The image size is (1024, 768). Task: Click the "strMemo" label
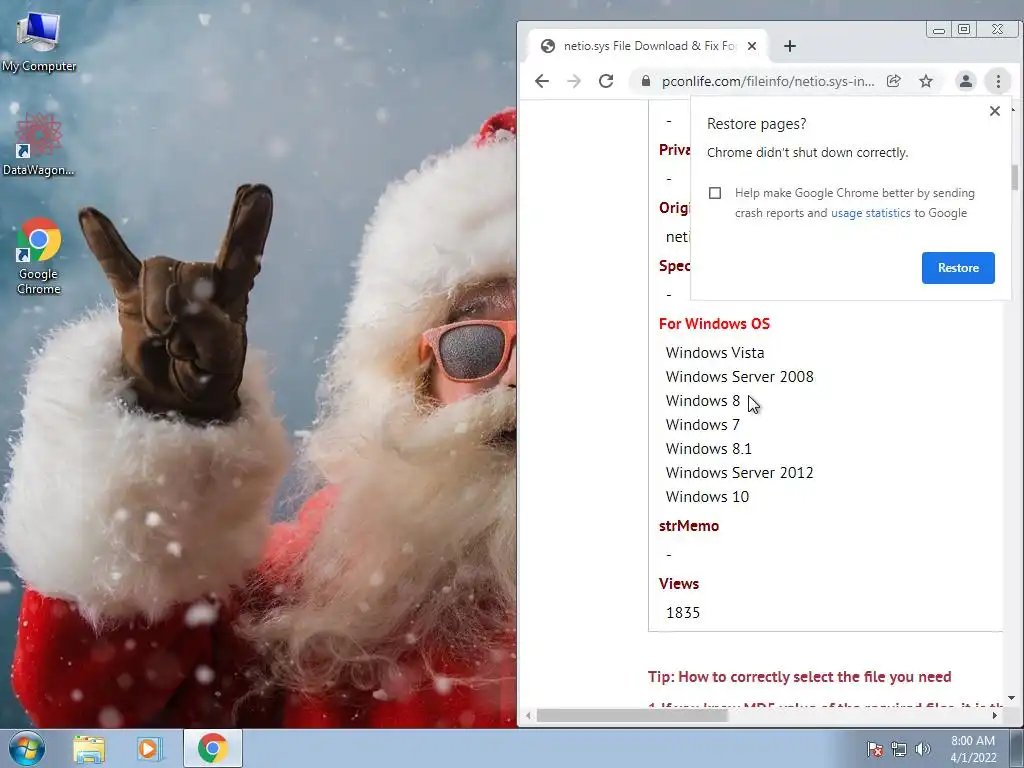(x=688, y=526)
